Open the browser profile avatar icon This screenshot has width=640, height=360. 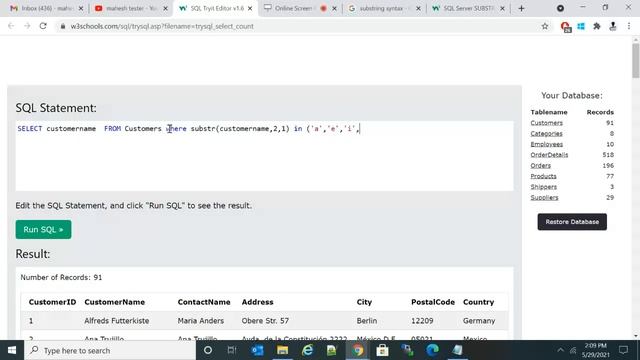[613, 26]
